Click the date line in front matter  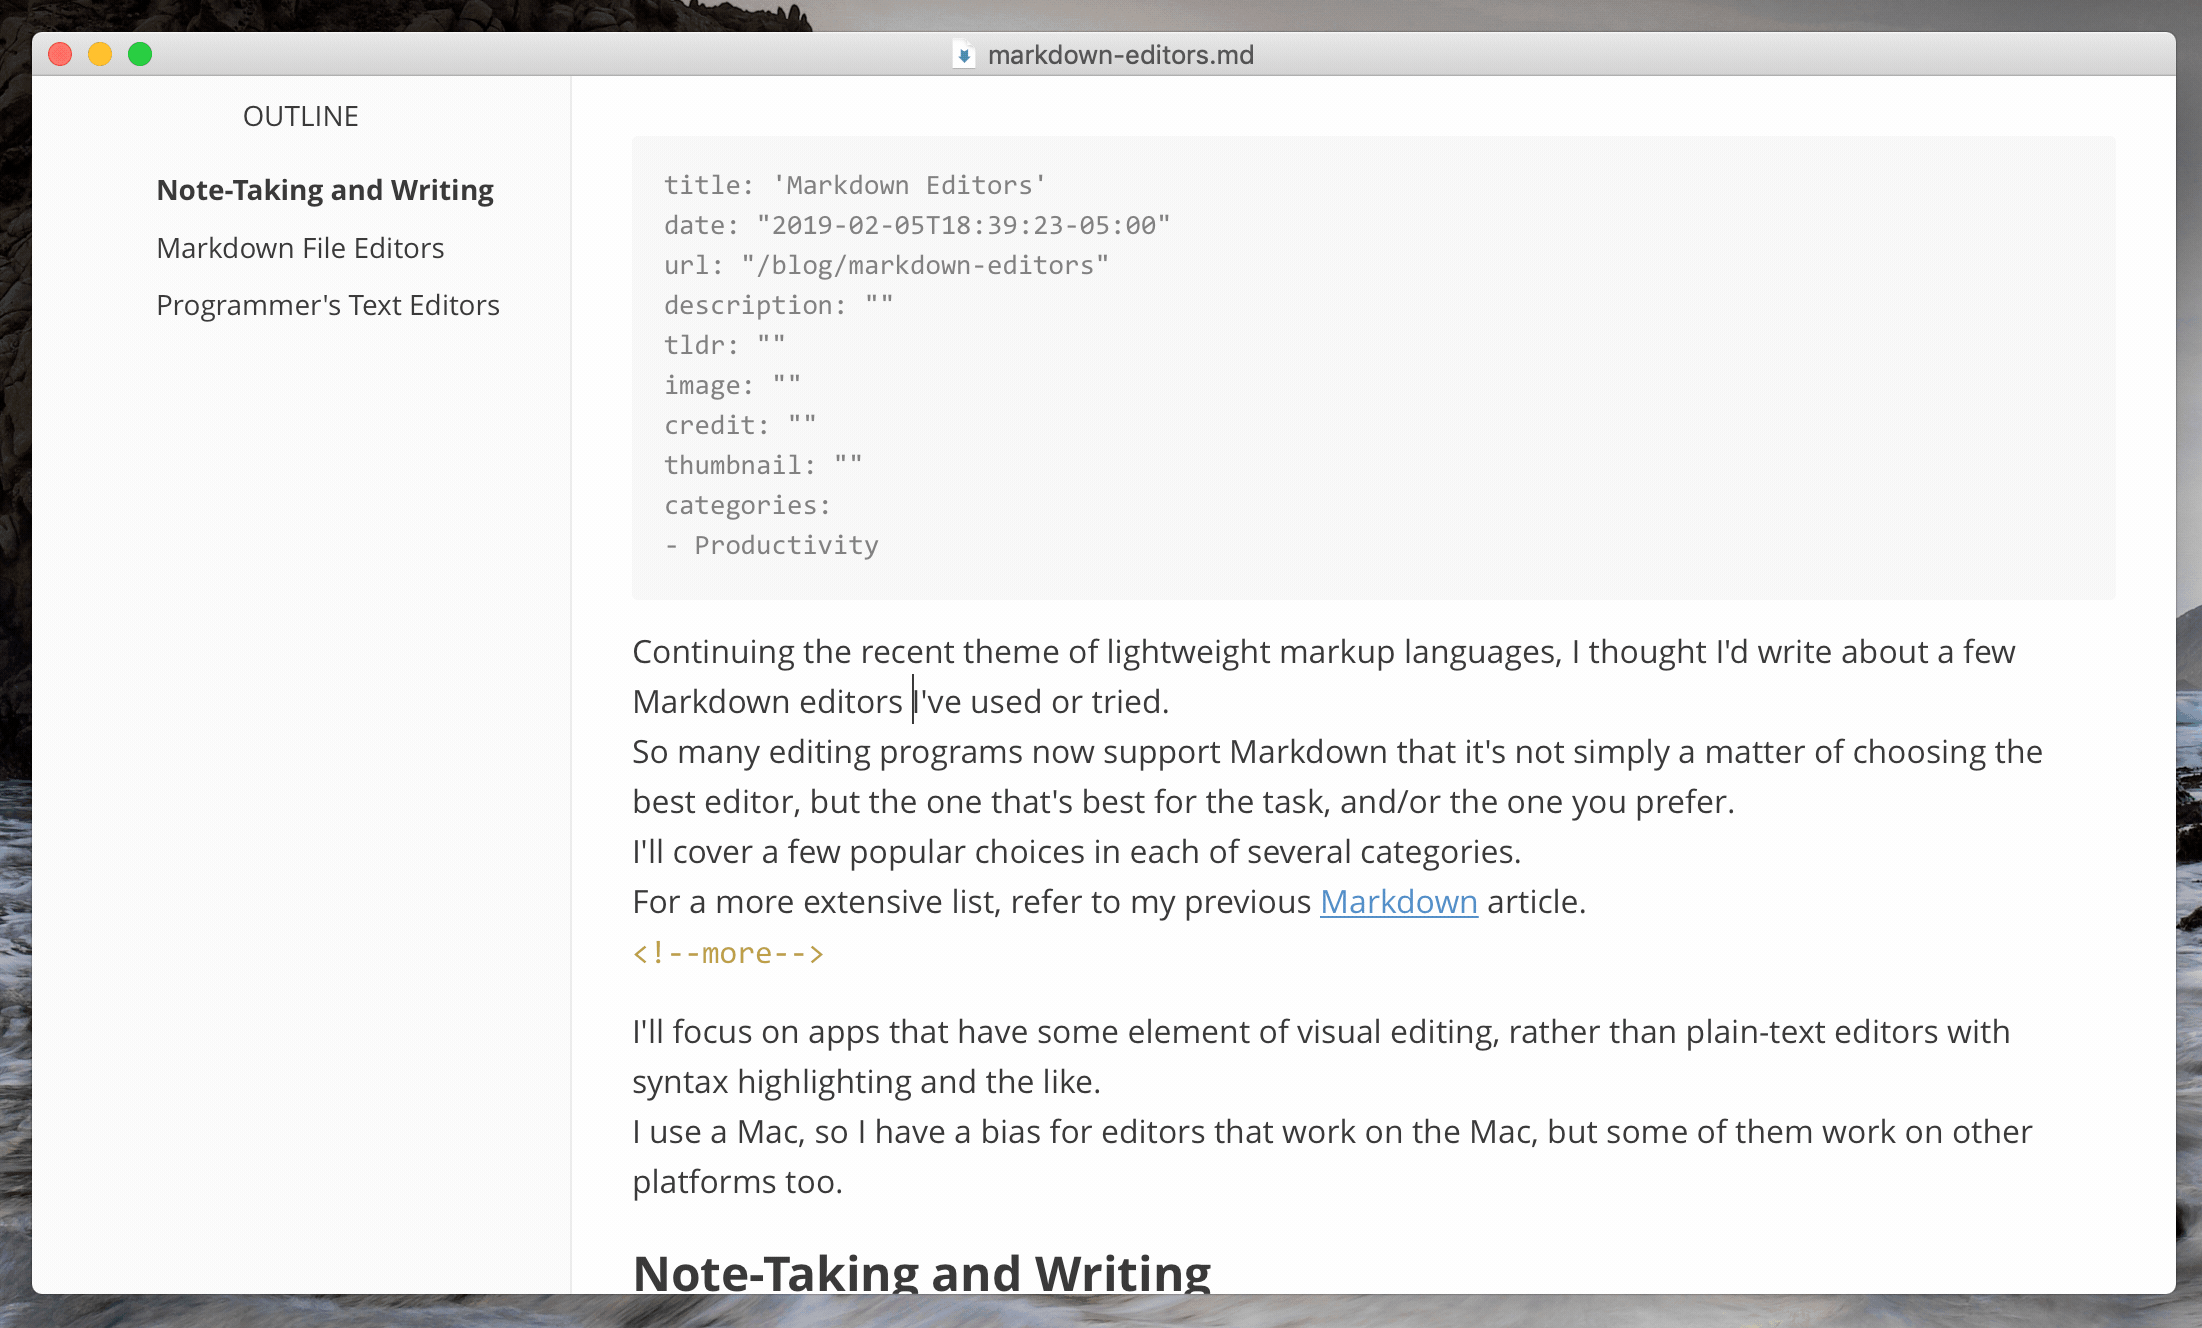916,225
